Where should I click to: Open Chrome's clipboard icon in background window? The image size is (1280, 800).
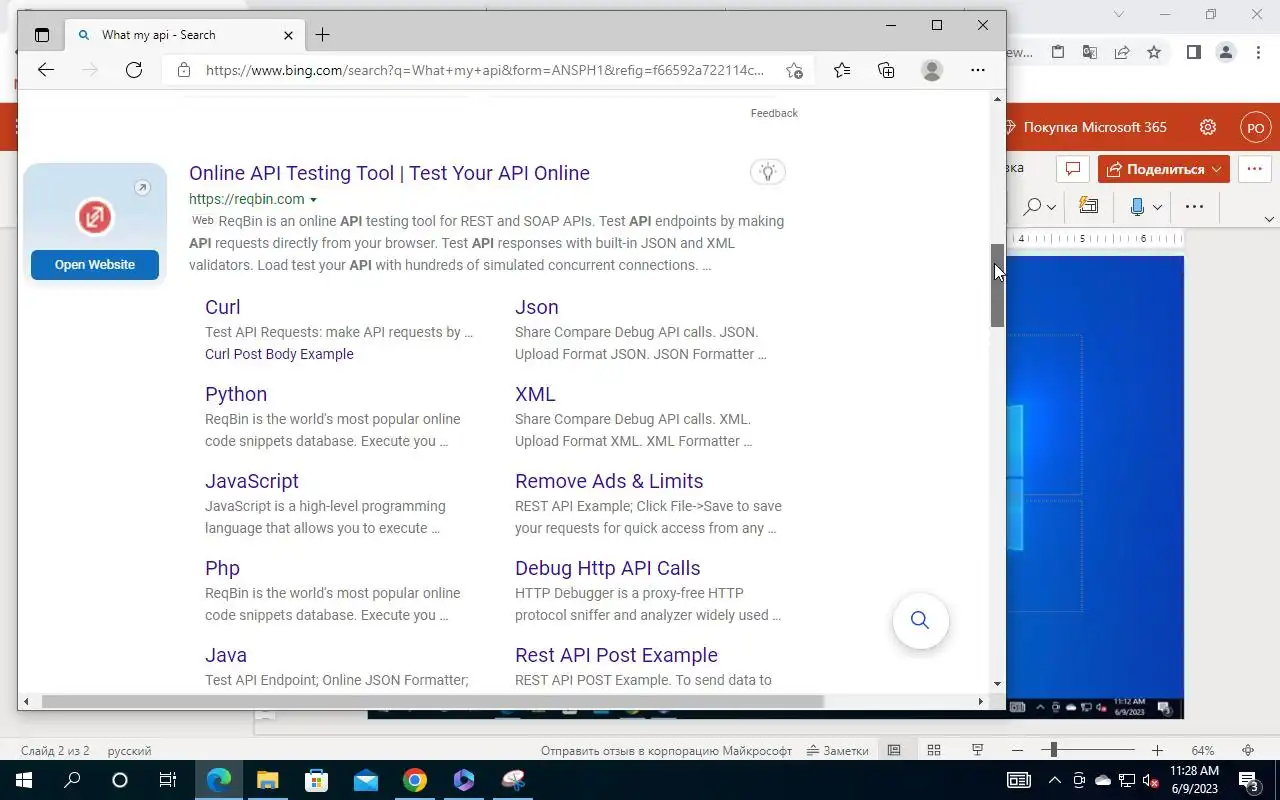coord(1058,52)
